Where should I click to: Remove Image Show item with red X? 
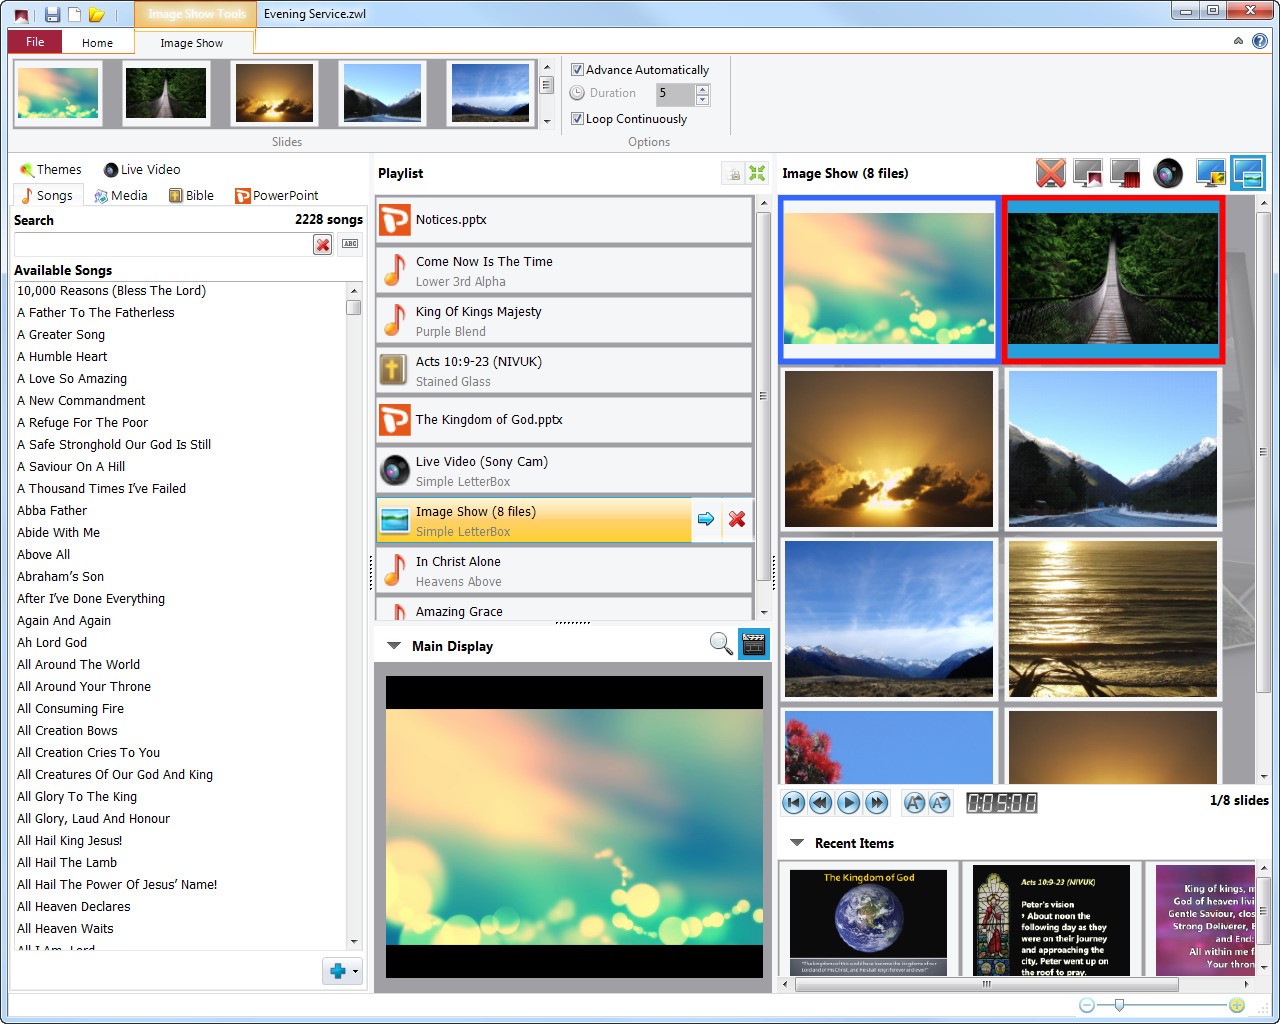[x=737, y=519]
